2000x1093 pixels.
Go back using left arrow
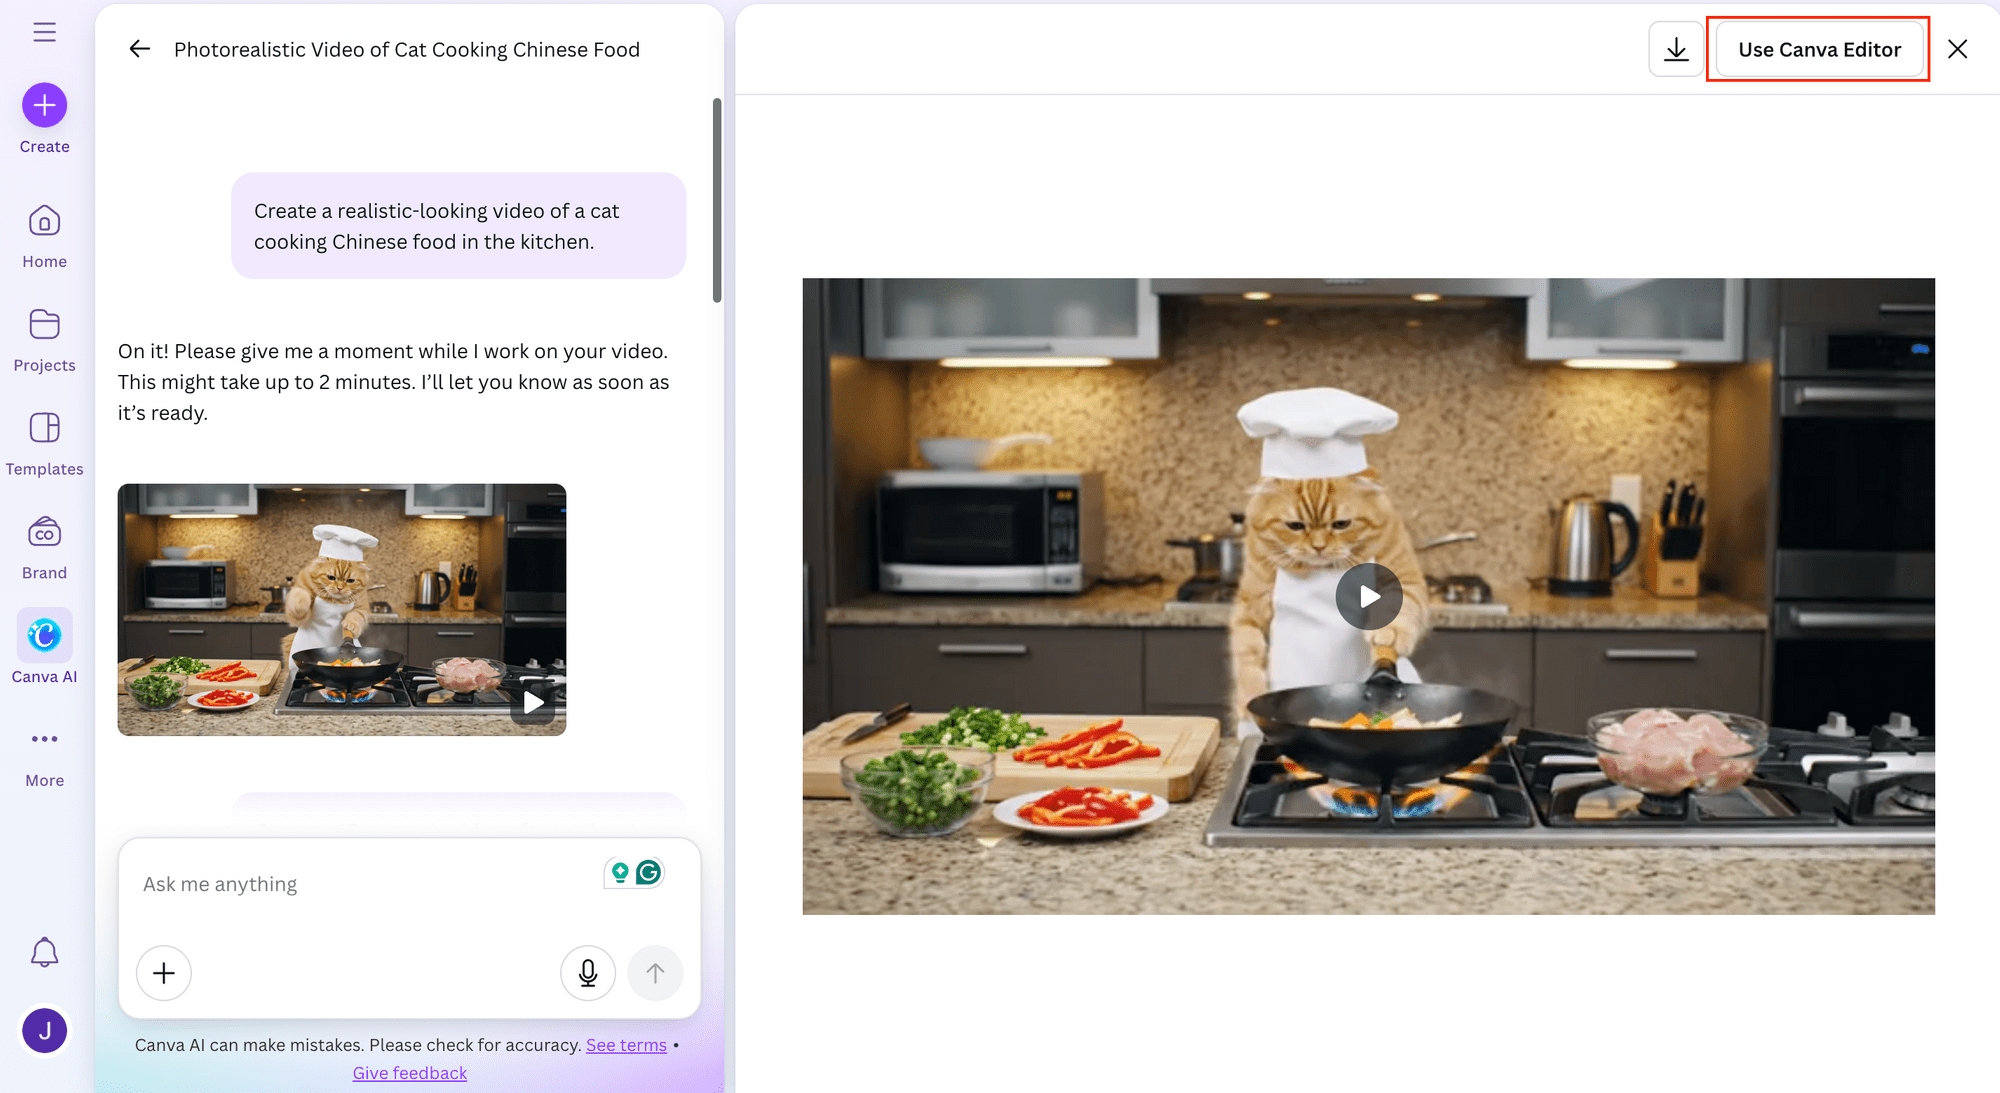(139, 49)
